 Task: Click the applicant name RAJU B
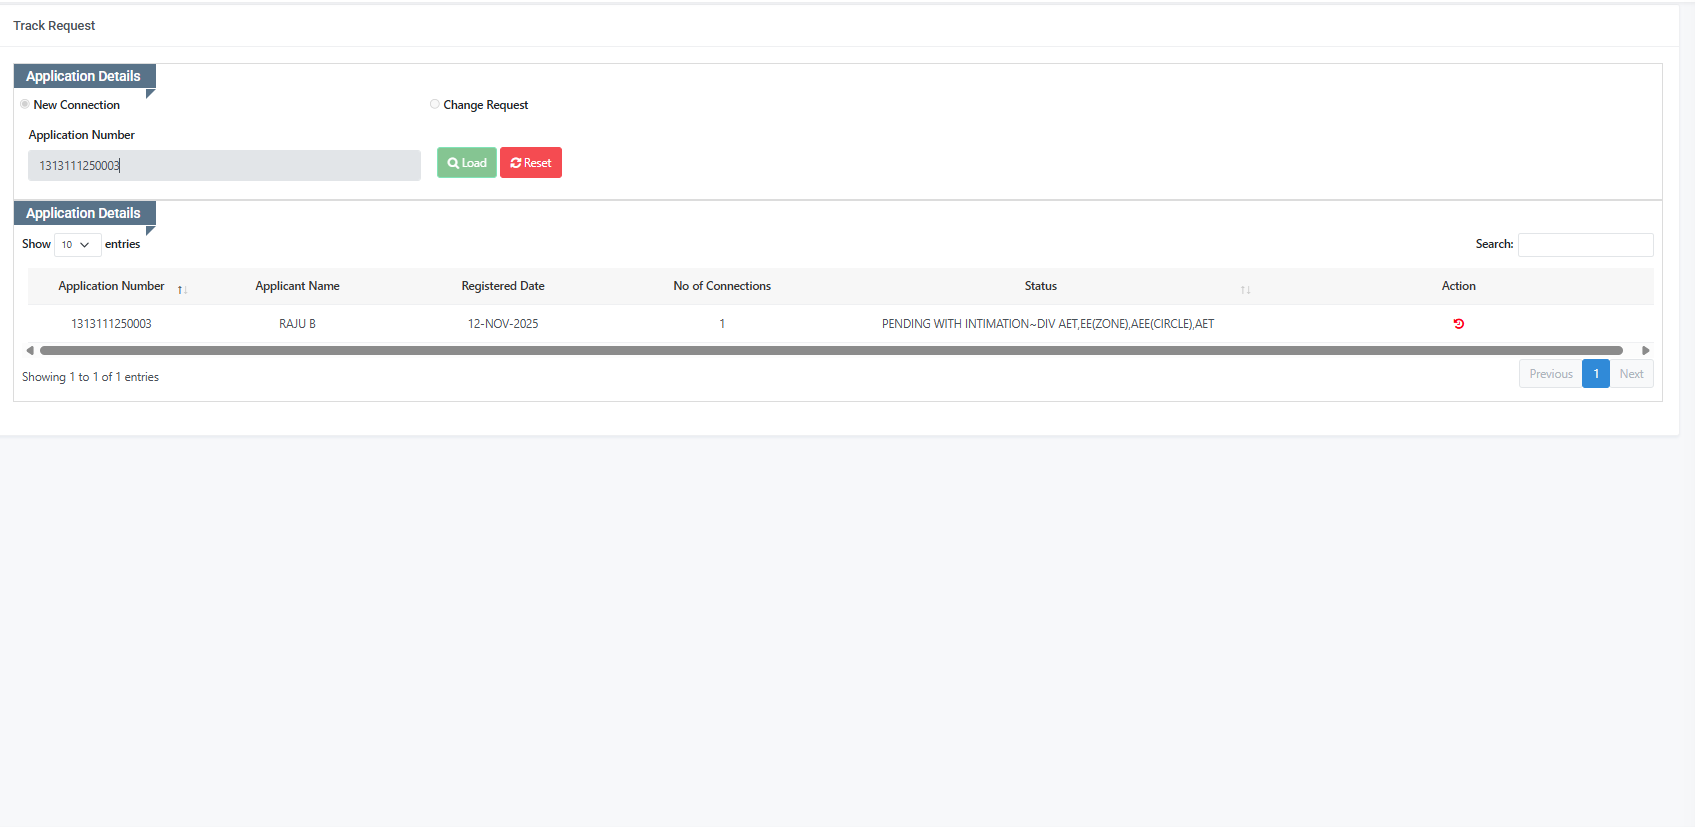297,324
